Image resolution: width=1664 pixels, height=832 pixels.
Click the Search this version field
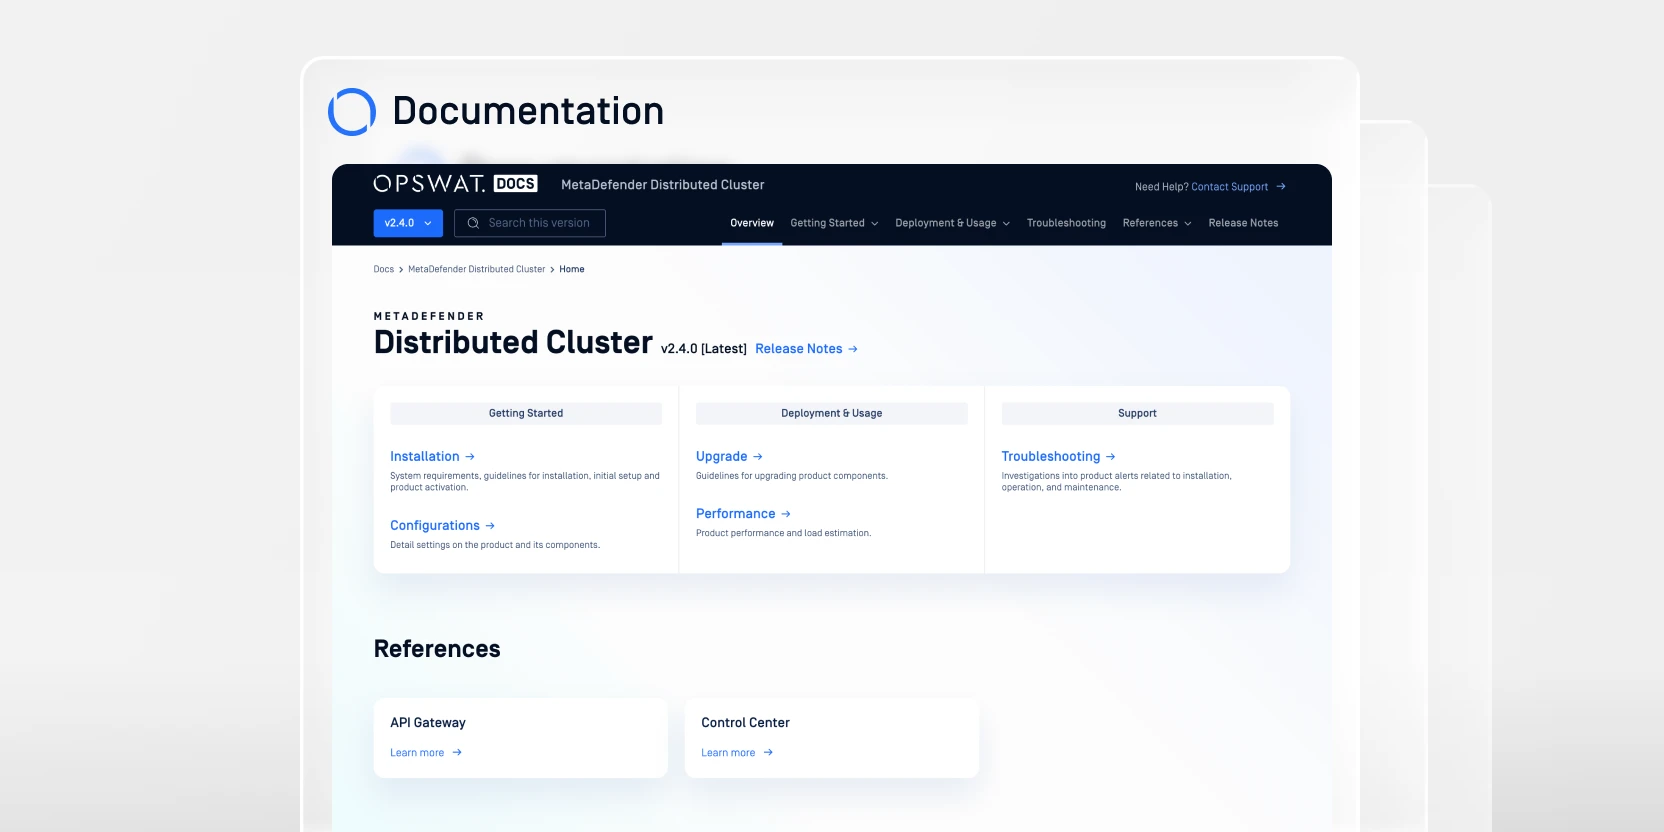(x=540, y=223)
